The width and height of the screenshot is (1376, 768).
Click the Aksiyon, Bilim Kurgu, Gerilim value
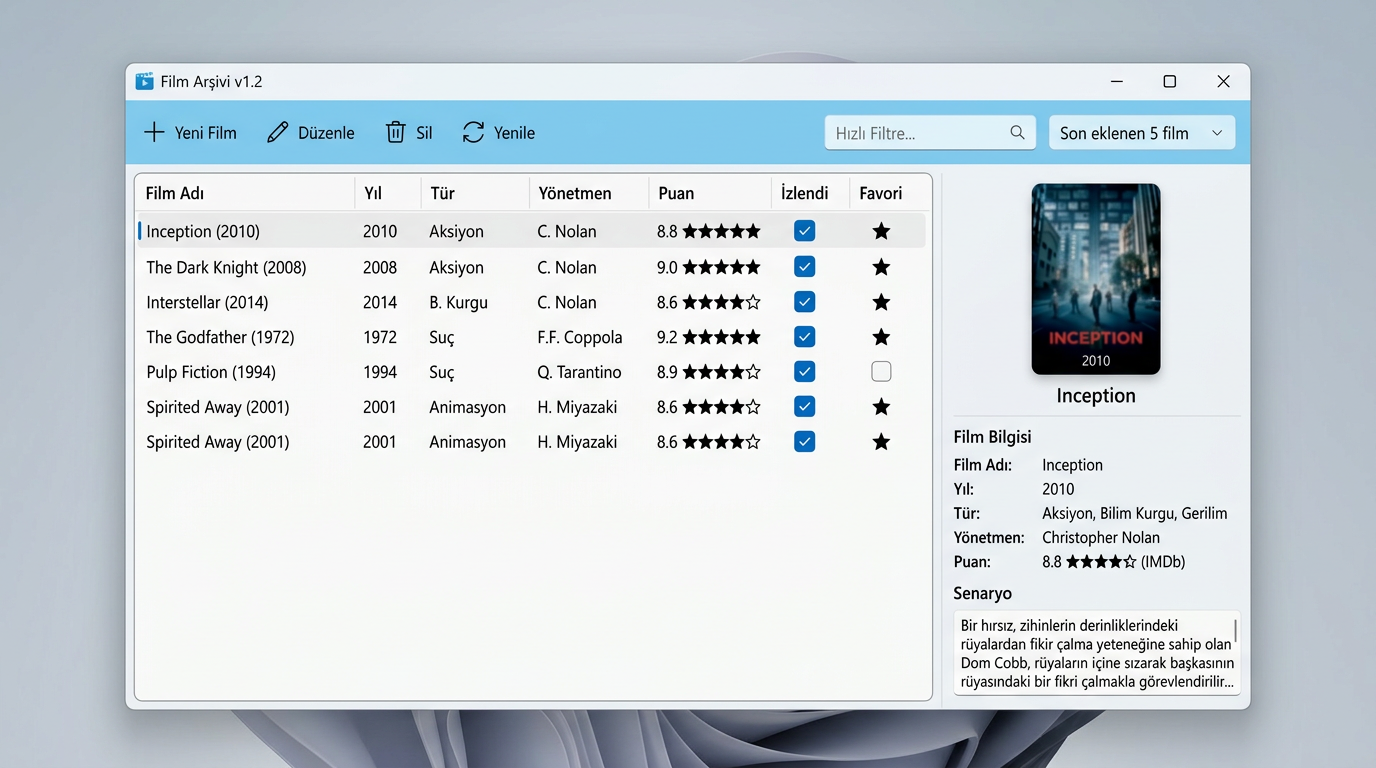1134,513
